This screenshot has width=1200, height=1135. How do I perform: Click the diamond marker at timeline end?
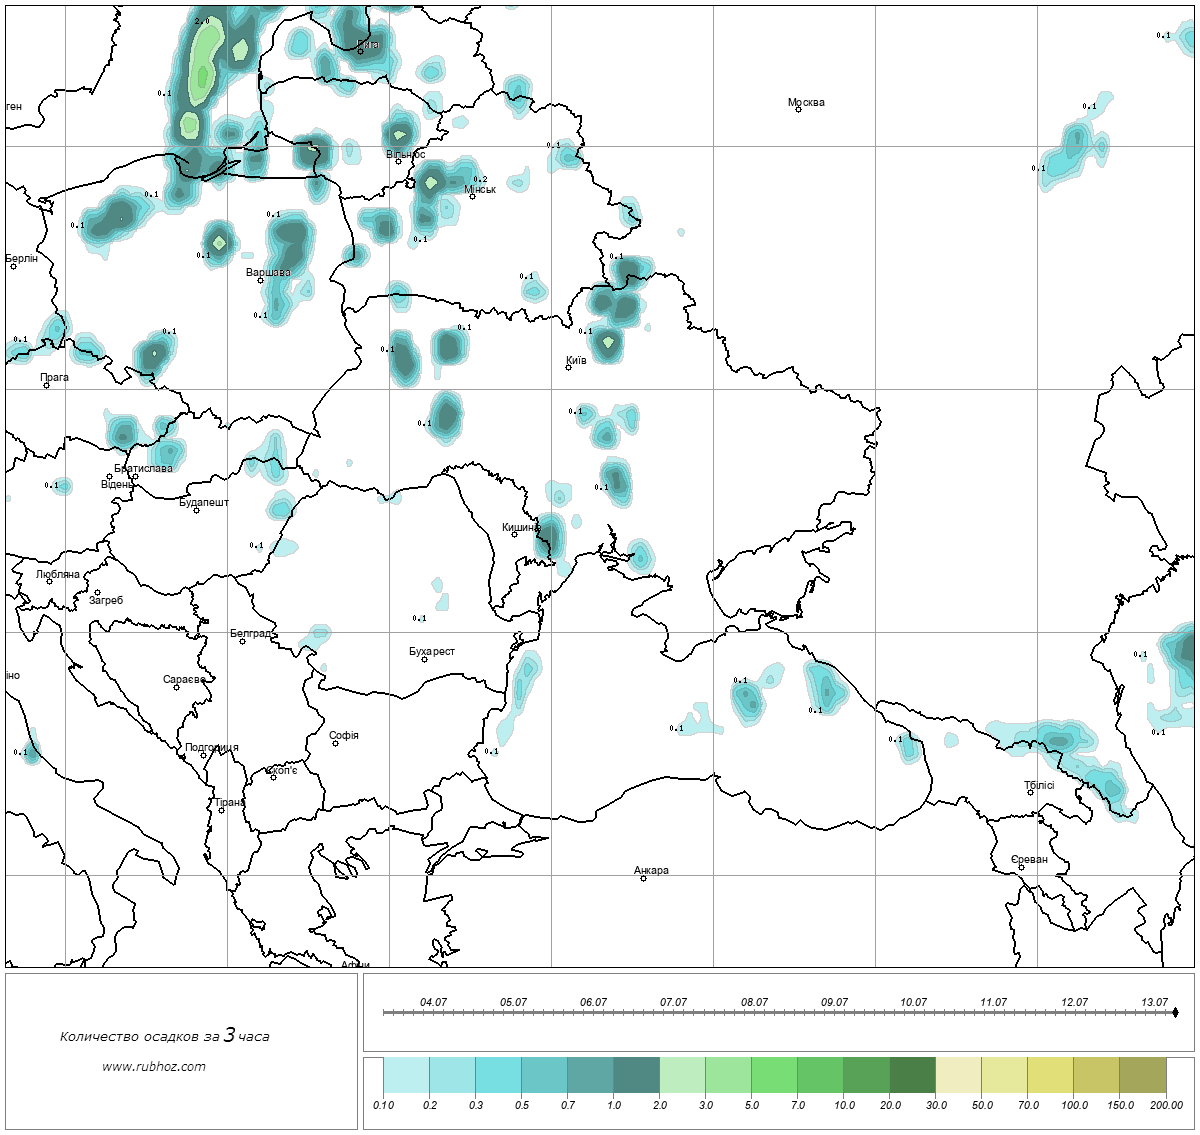tap(1175, 1013)
